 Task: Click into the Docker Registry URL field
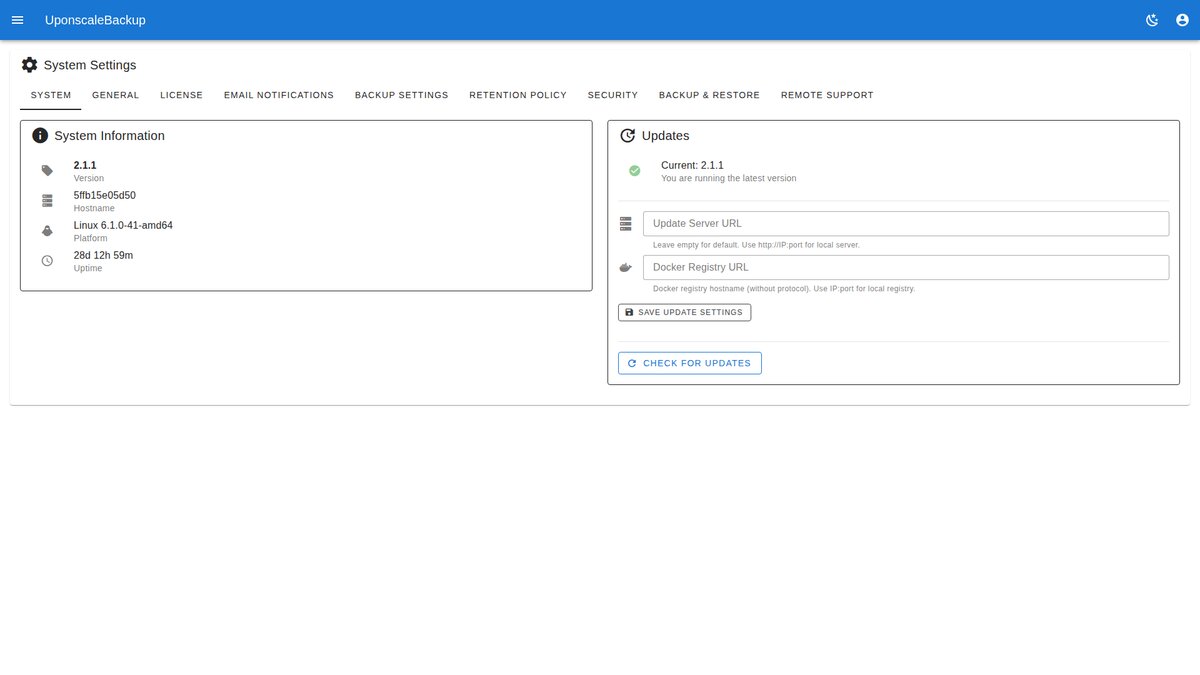(x=905, y=268)
